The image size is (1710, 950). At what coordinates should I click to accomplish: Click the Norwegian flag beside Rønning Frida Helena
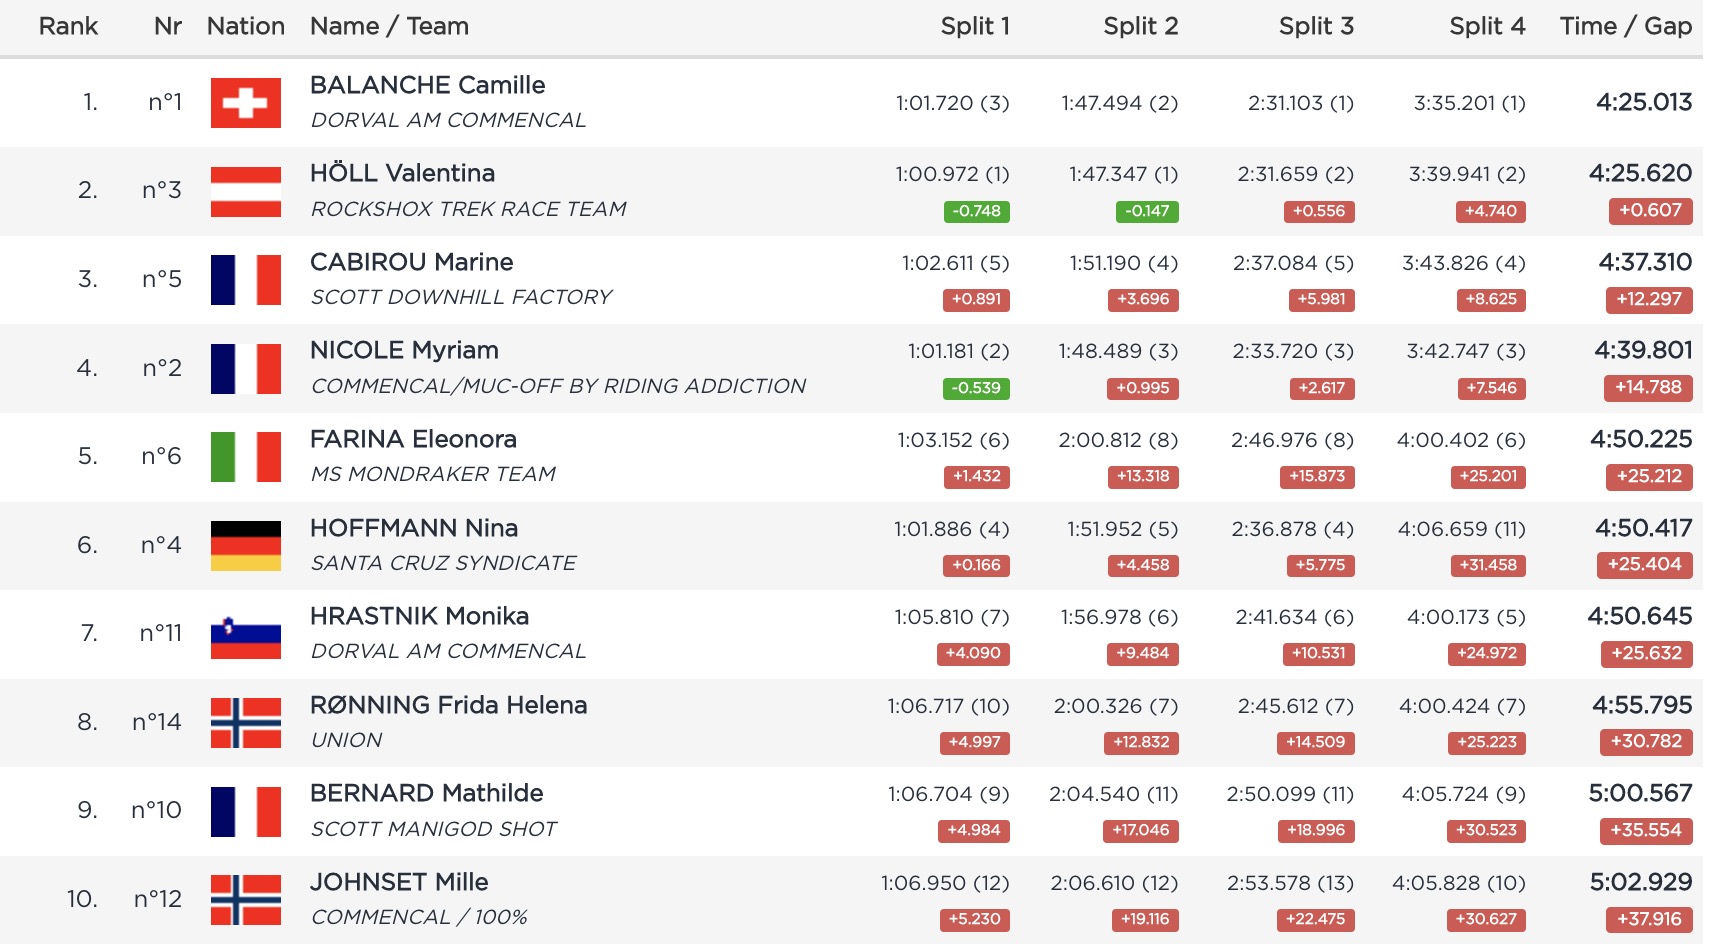[245, 723]
